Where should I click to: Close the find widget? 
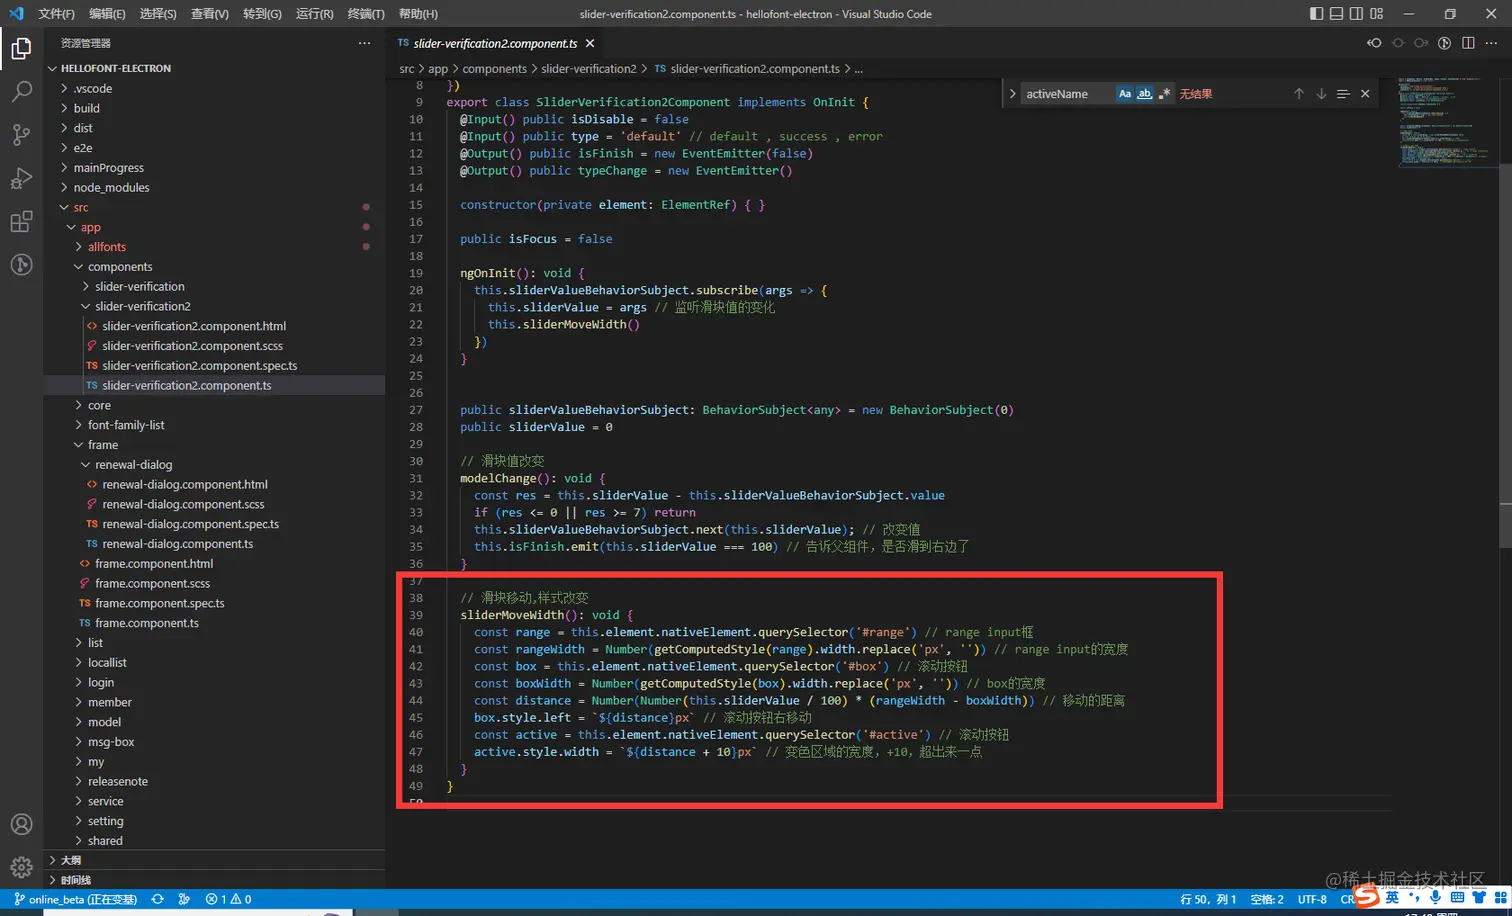(x=1365, y=94)
